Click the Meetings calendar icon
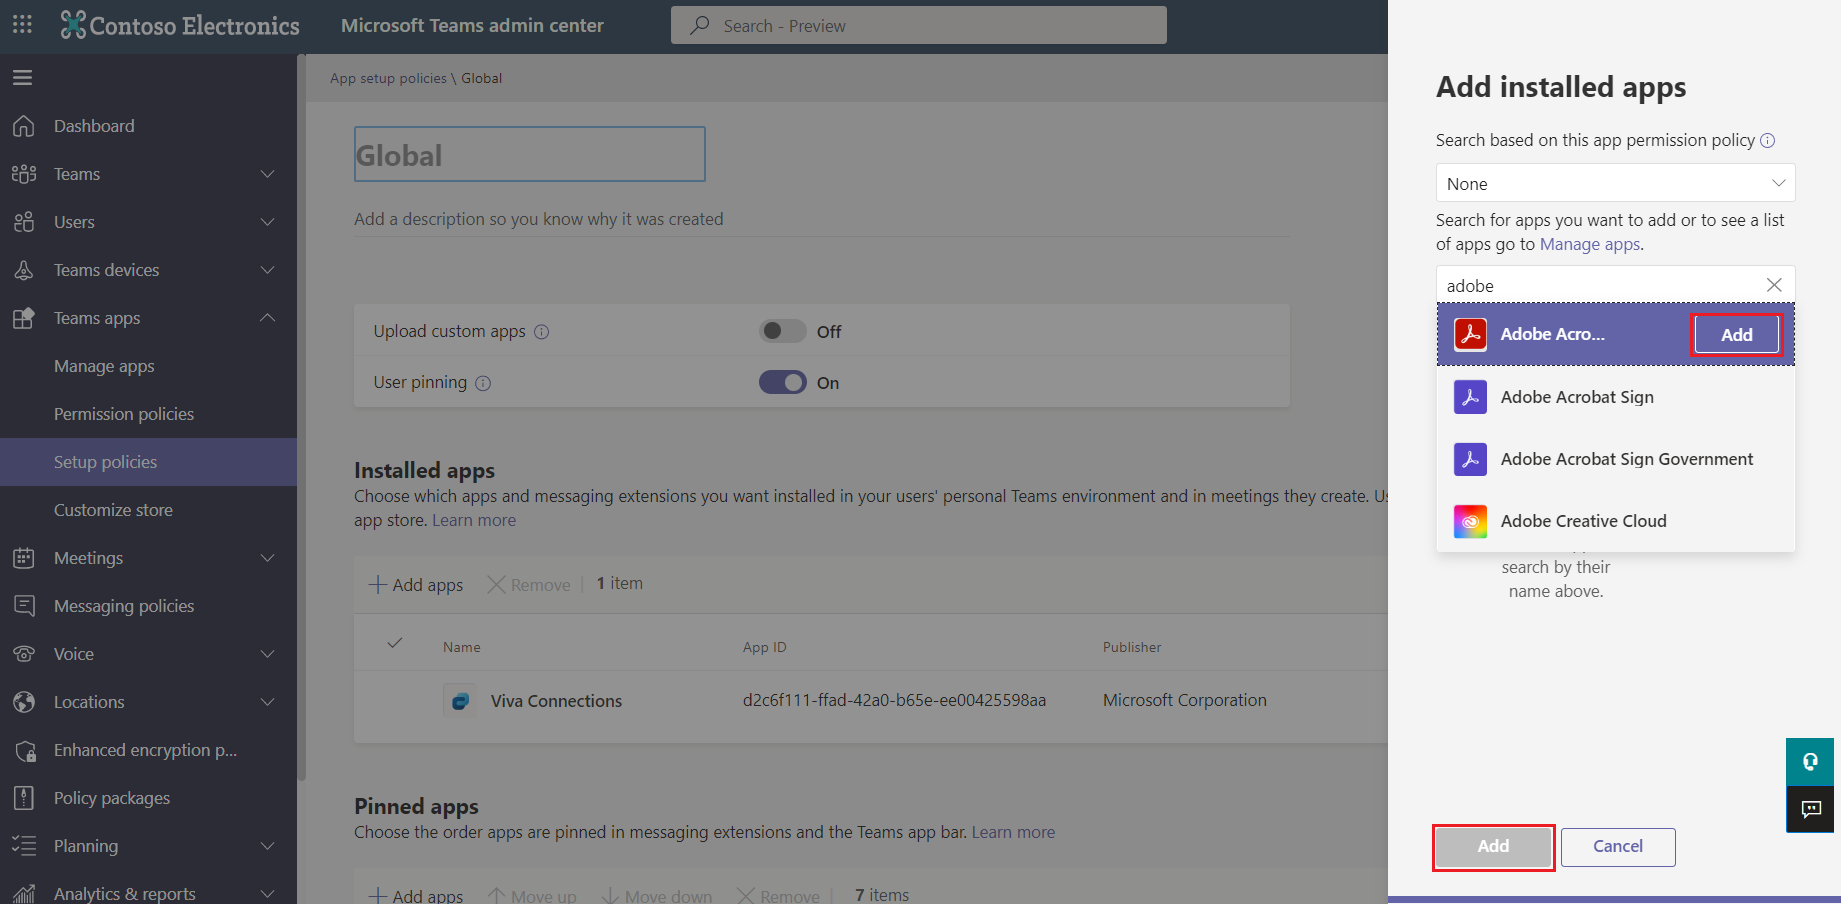Screen dimensions: 1841x904 24,558
